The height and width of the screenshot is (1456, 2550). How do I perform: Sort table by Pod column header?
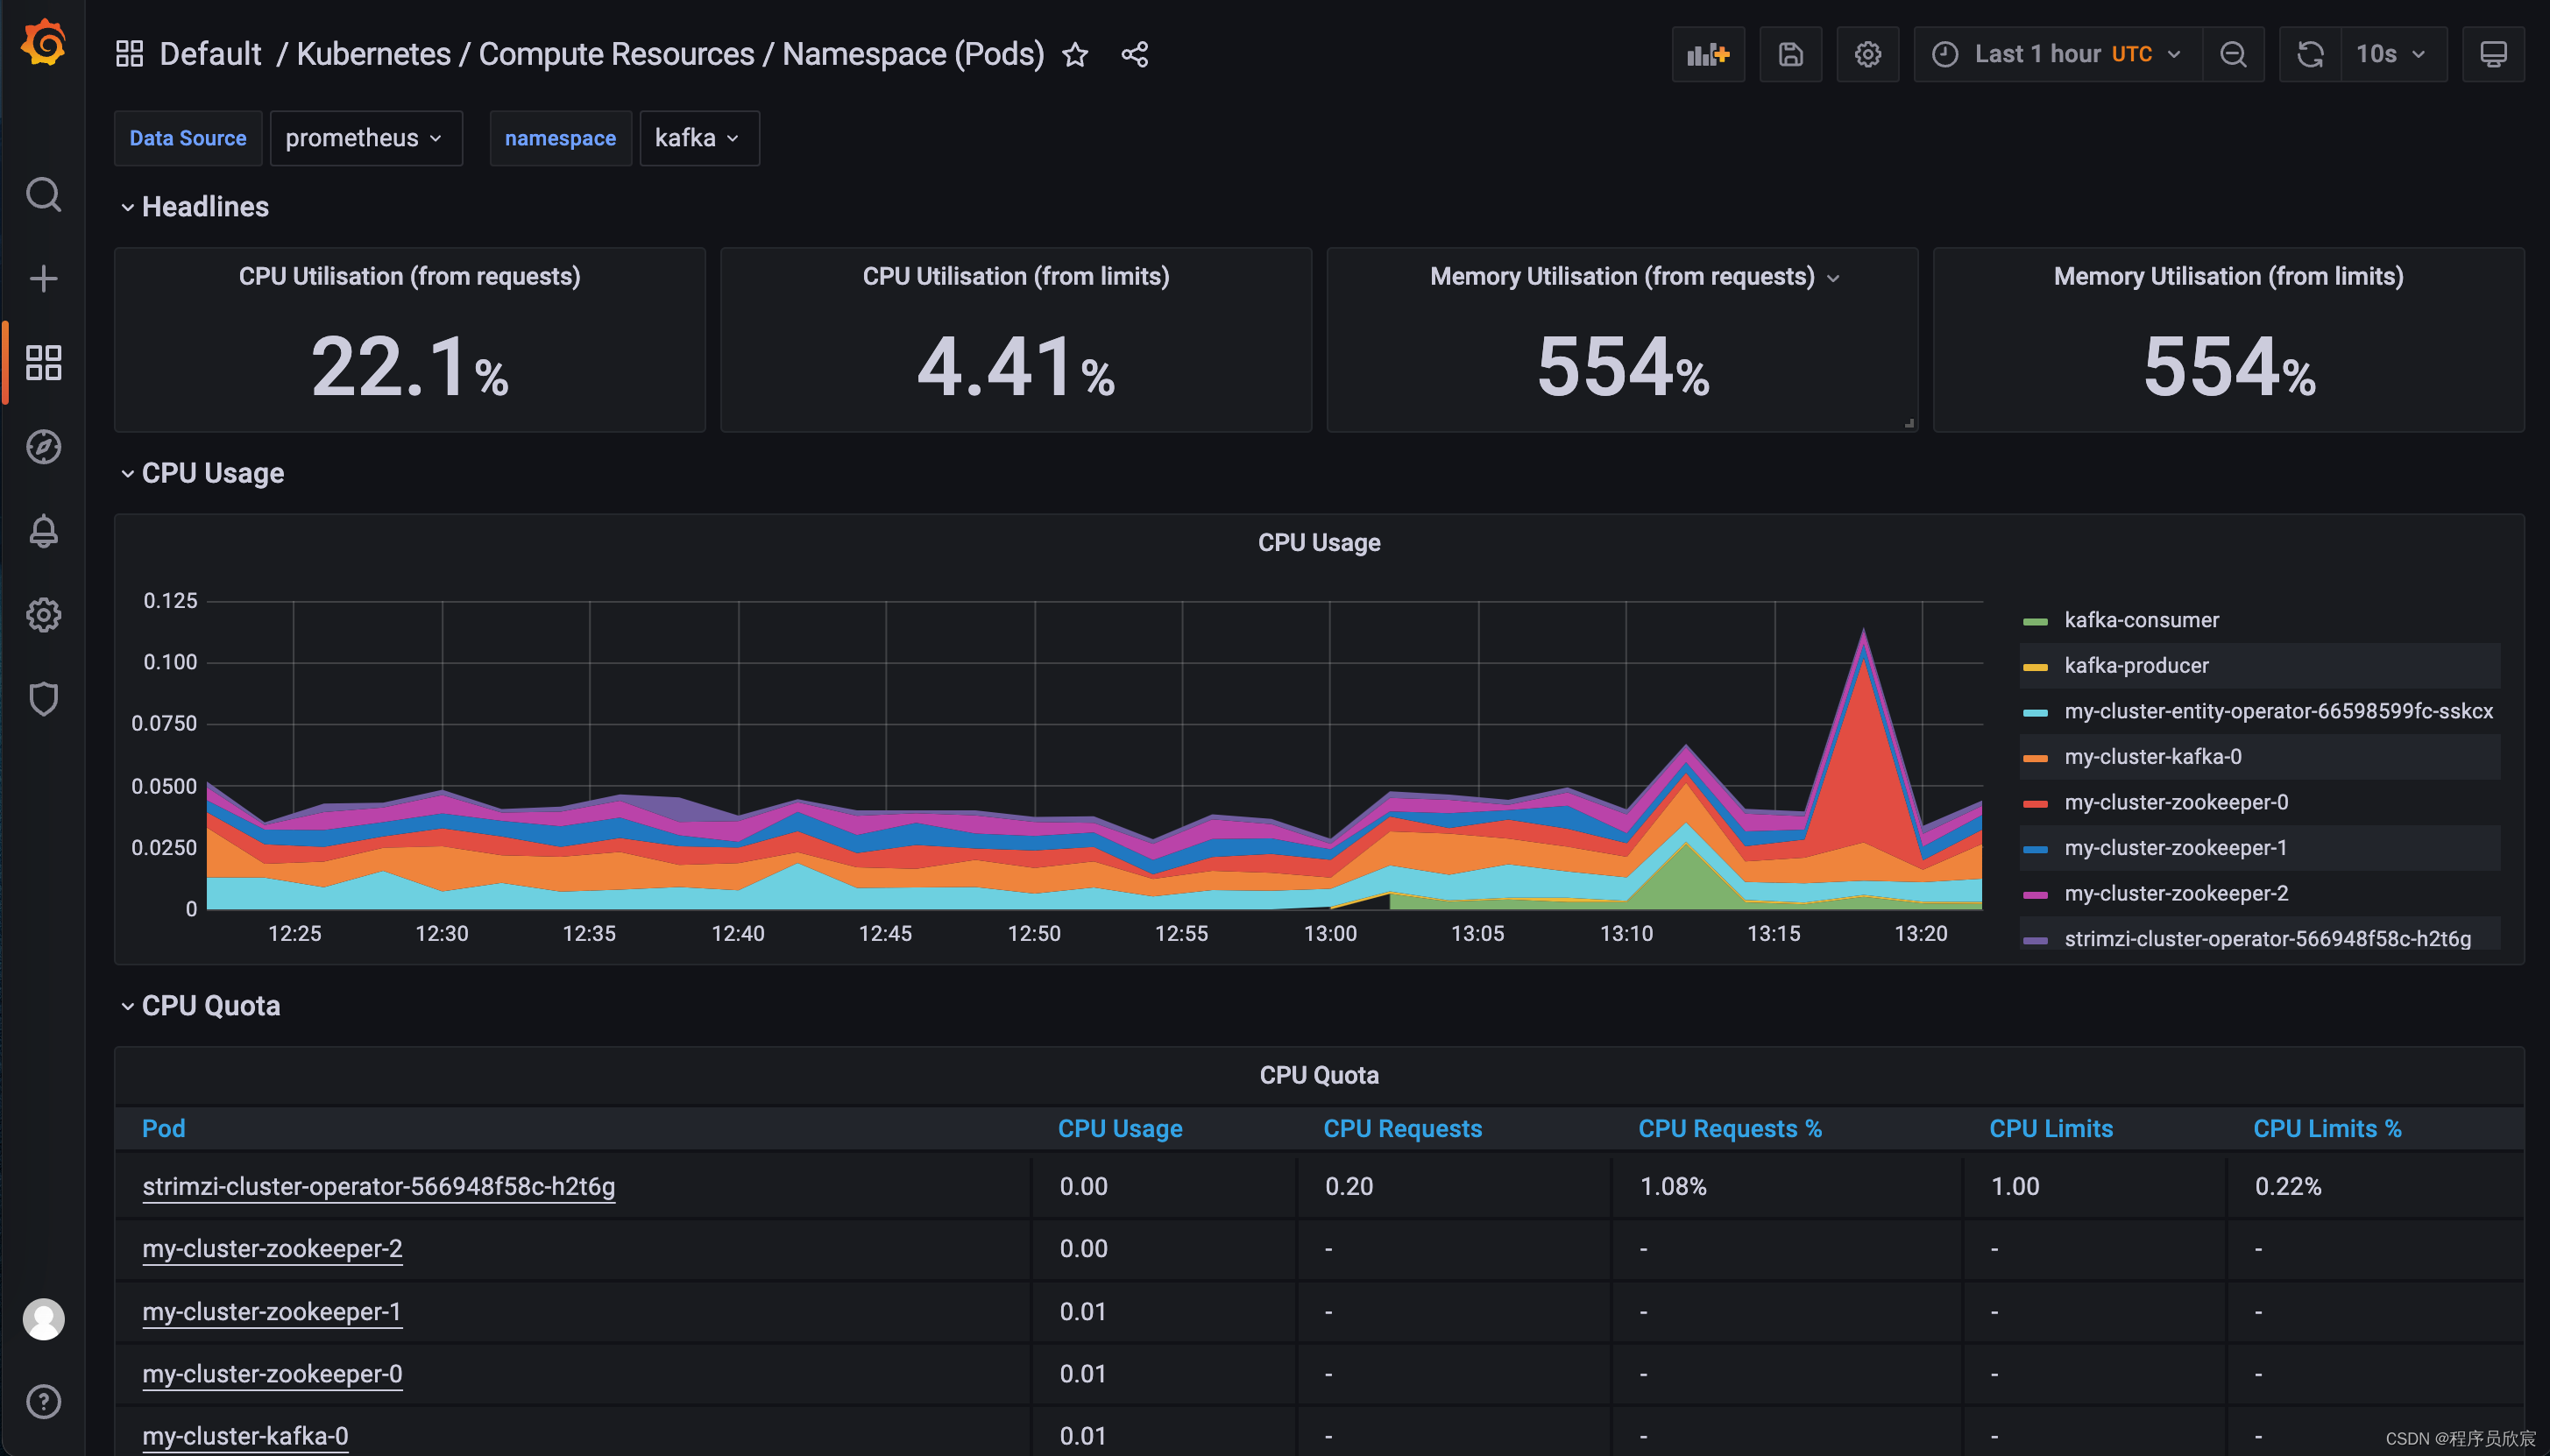point(164,1128)
